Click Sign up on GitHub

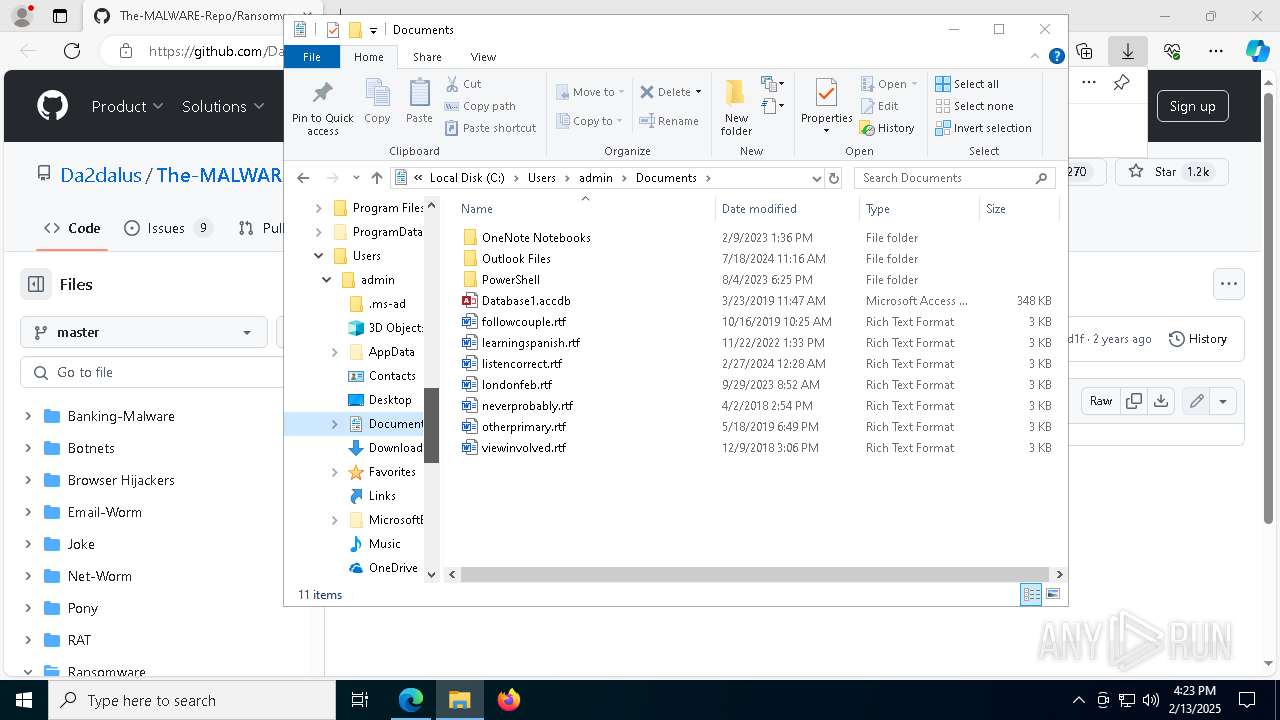[1192, 106]
